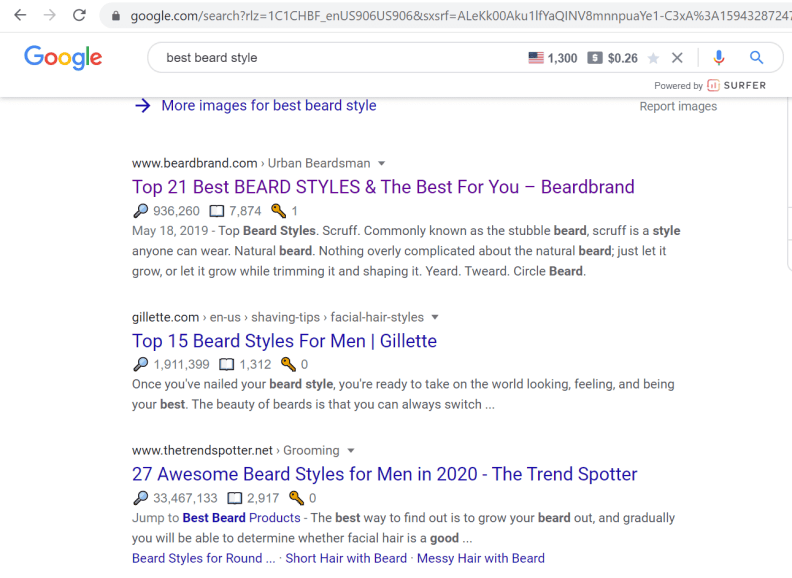
Task: Click the 'gillette.com' URL text
Action: 165,317
